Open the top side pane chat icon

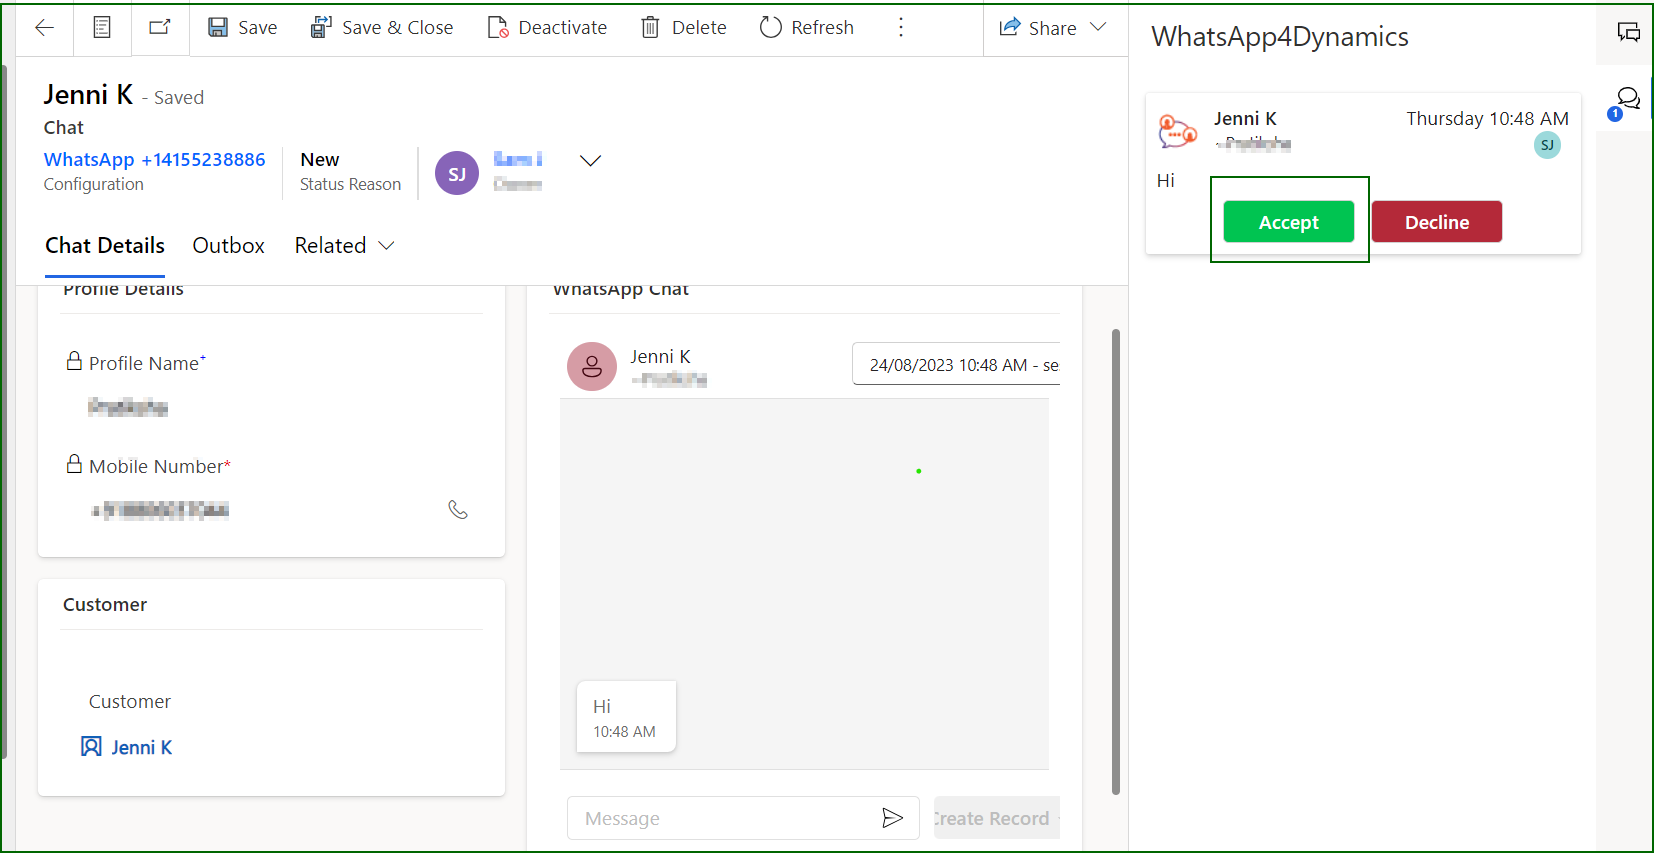pyautogui.click(x=1629, y=32)
